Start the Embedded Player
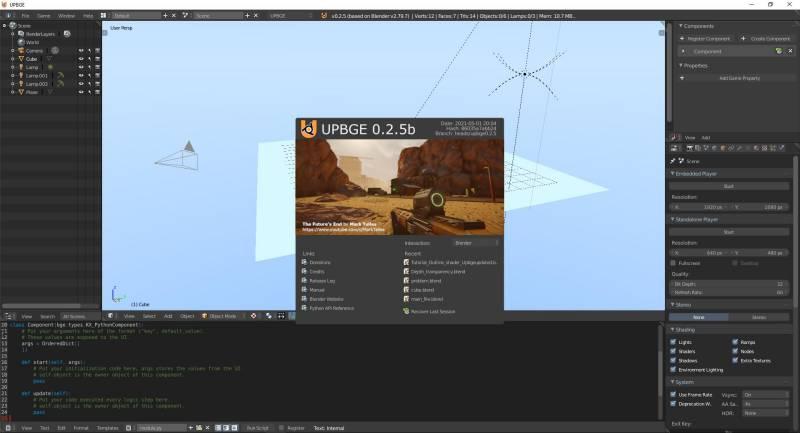 [x=729, y=186]
